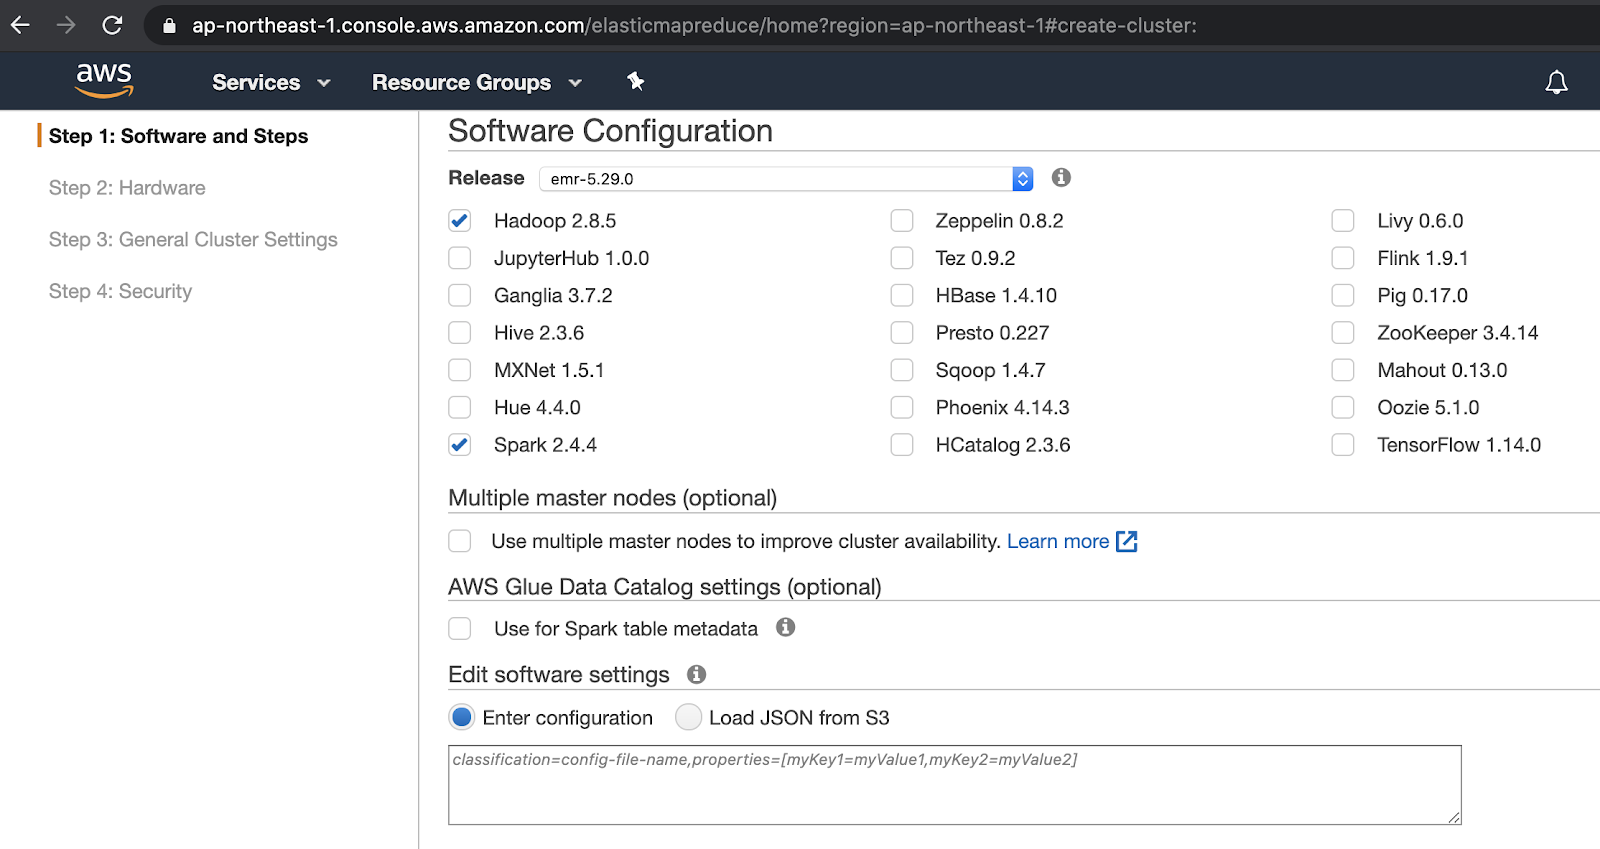Jump to Step 4: Security
Image resolution: width=1600 pixels, height=849 pixels.
click(x=120, y=291)
